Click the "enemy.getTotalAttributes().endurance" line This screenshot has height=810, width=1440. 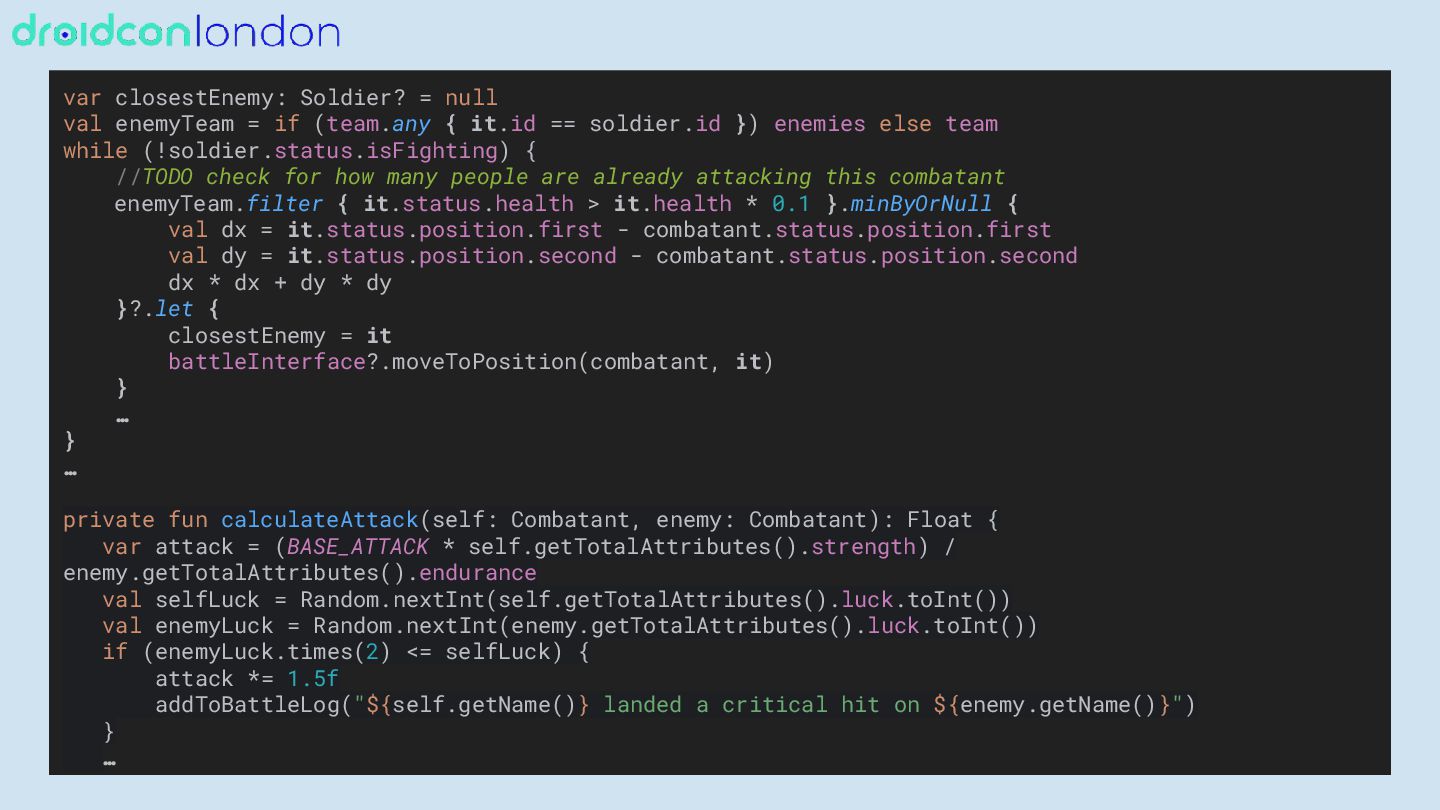coord(300,573)
